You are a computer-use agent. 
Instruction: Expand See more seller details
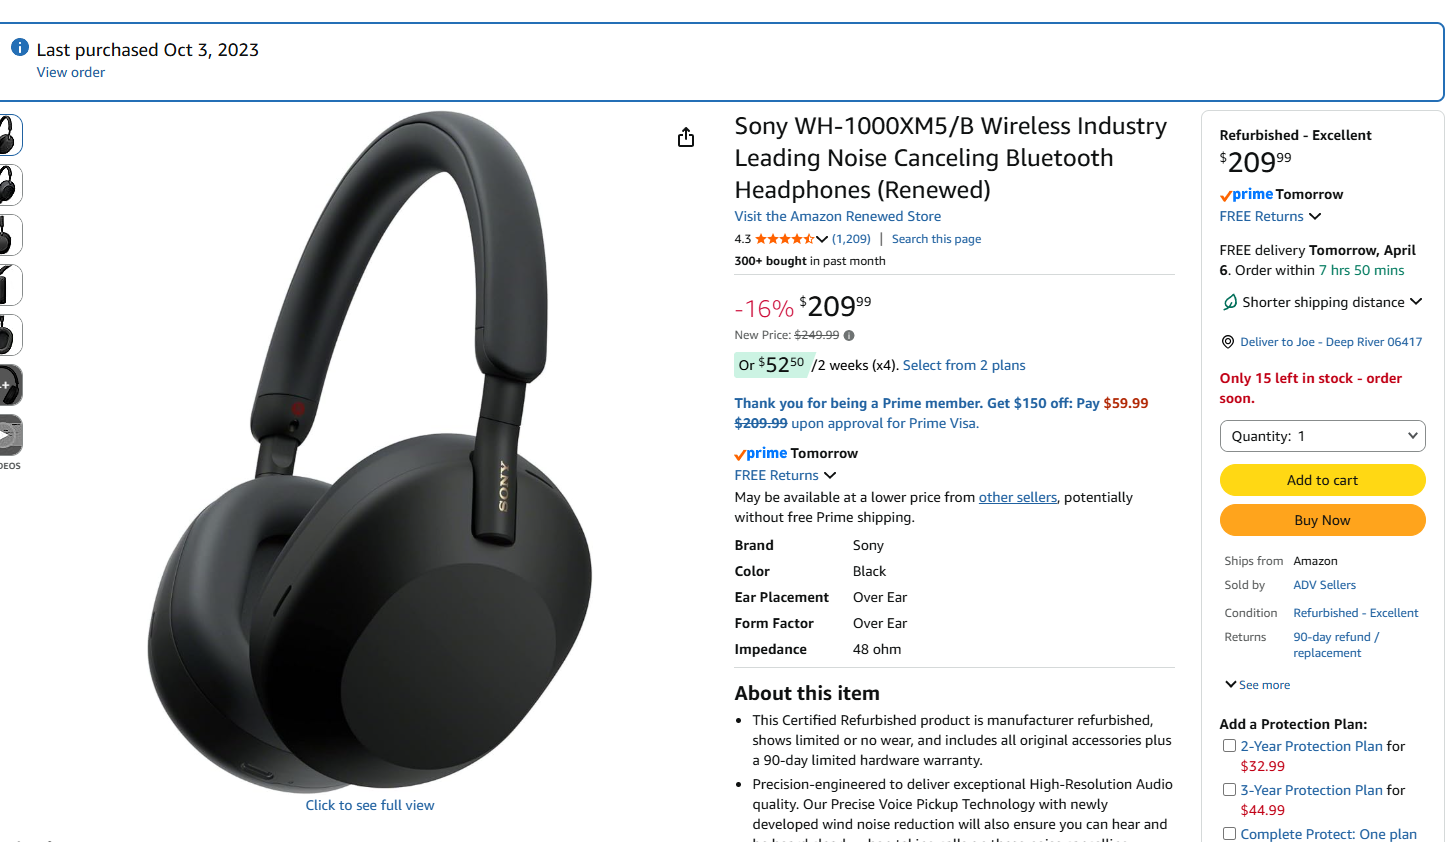[1258, 685]
